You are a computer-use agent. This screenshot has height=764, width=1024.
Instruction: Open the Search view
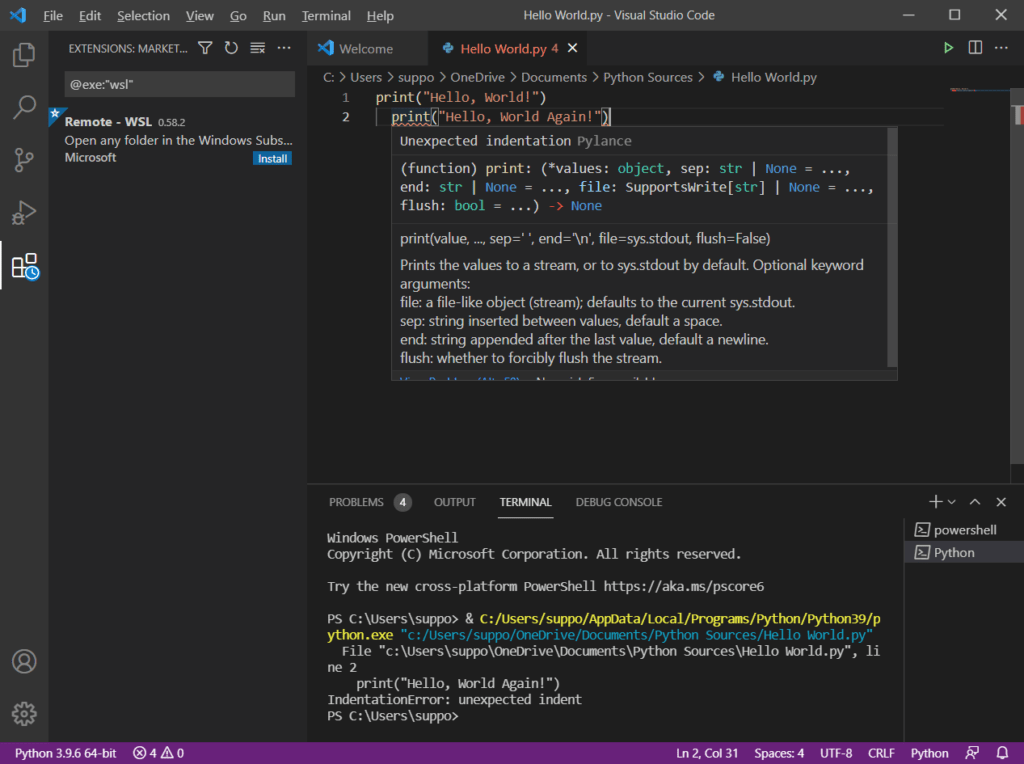tap(24, 108)
